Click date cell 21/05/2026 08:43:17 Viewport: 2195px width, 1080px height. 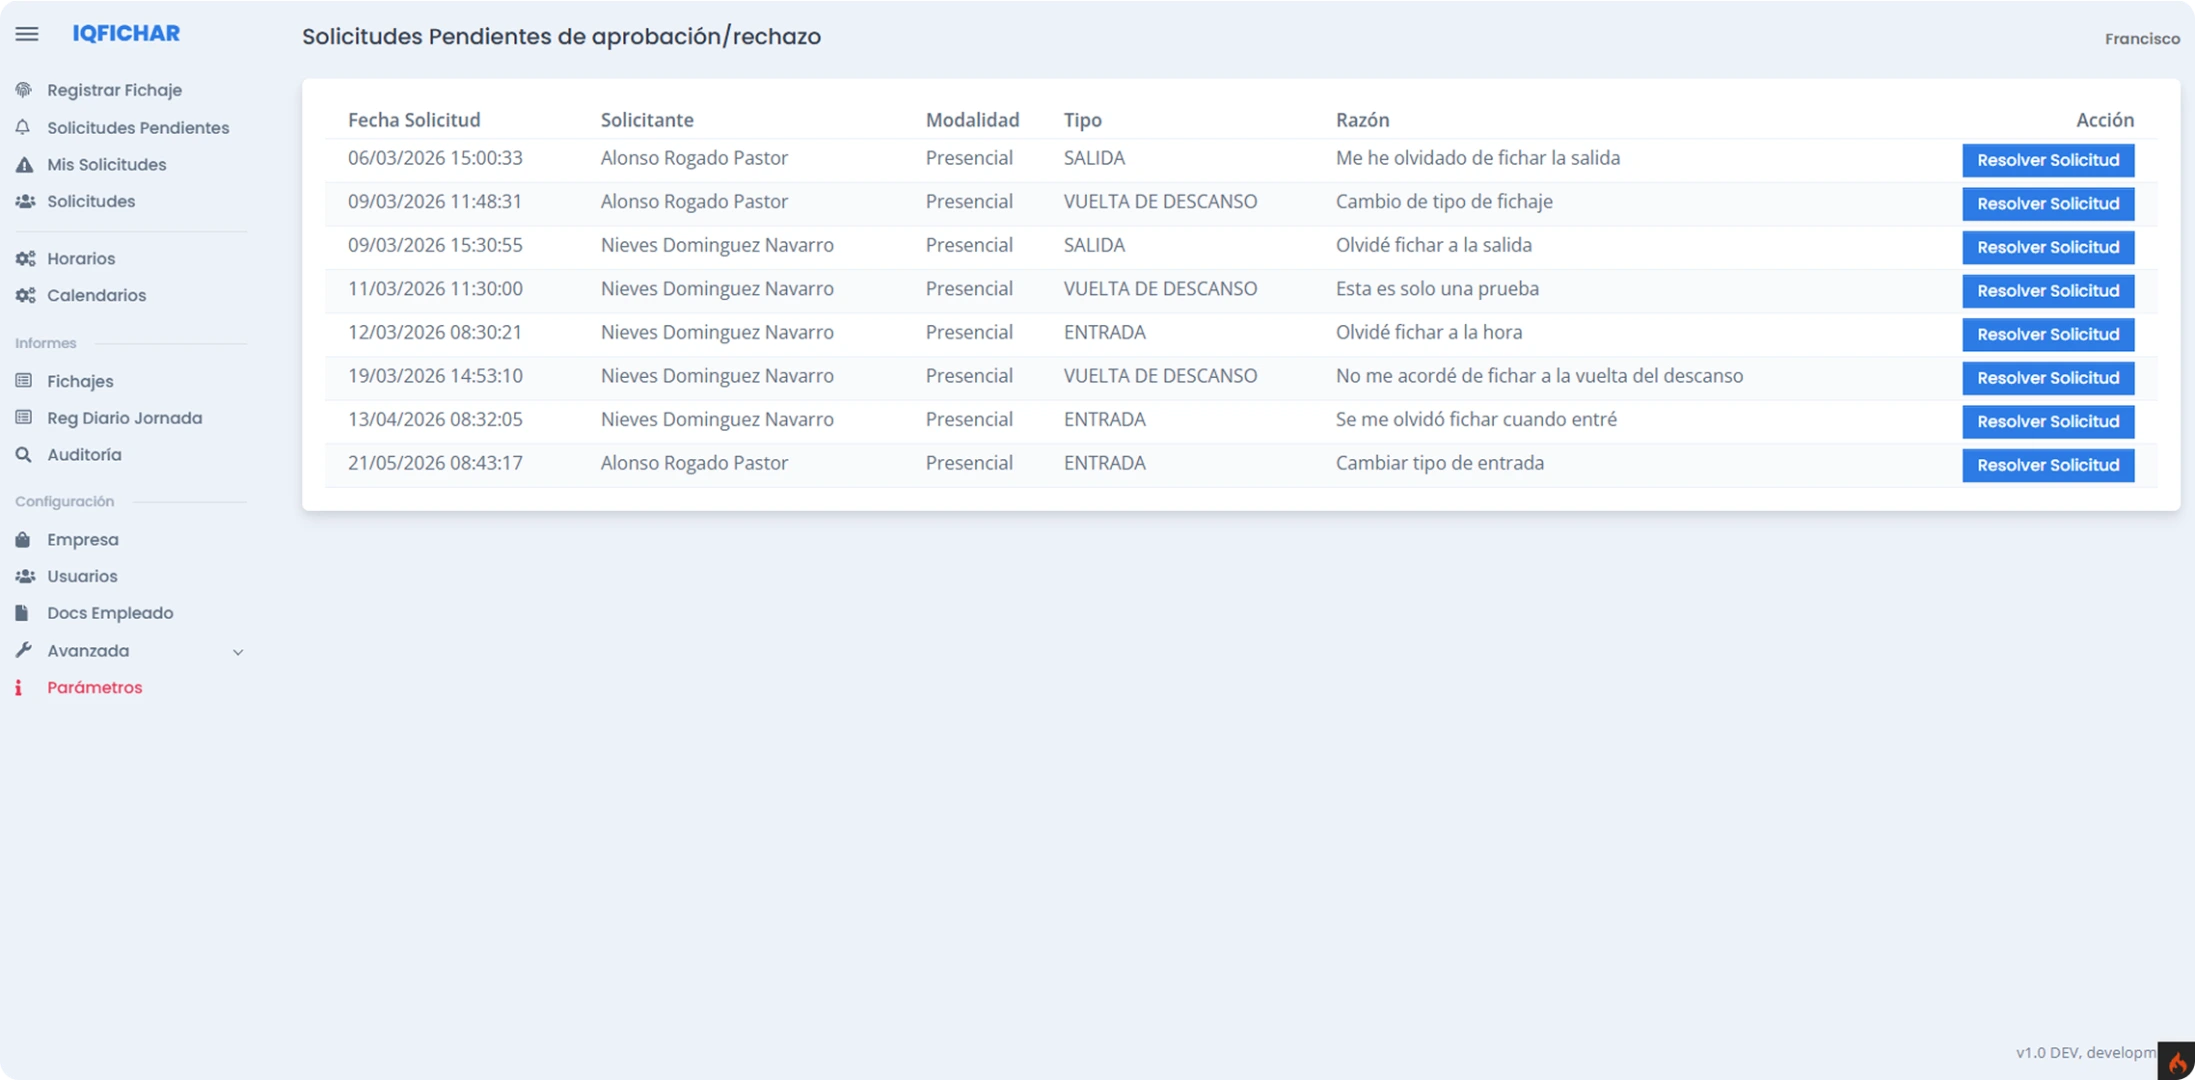pyautogui.click(x=435, y=463)
